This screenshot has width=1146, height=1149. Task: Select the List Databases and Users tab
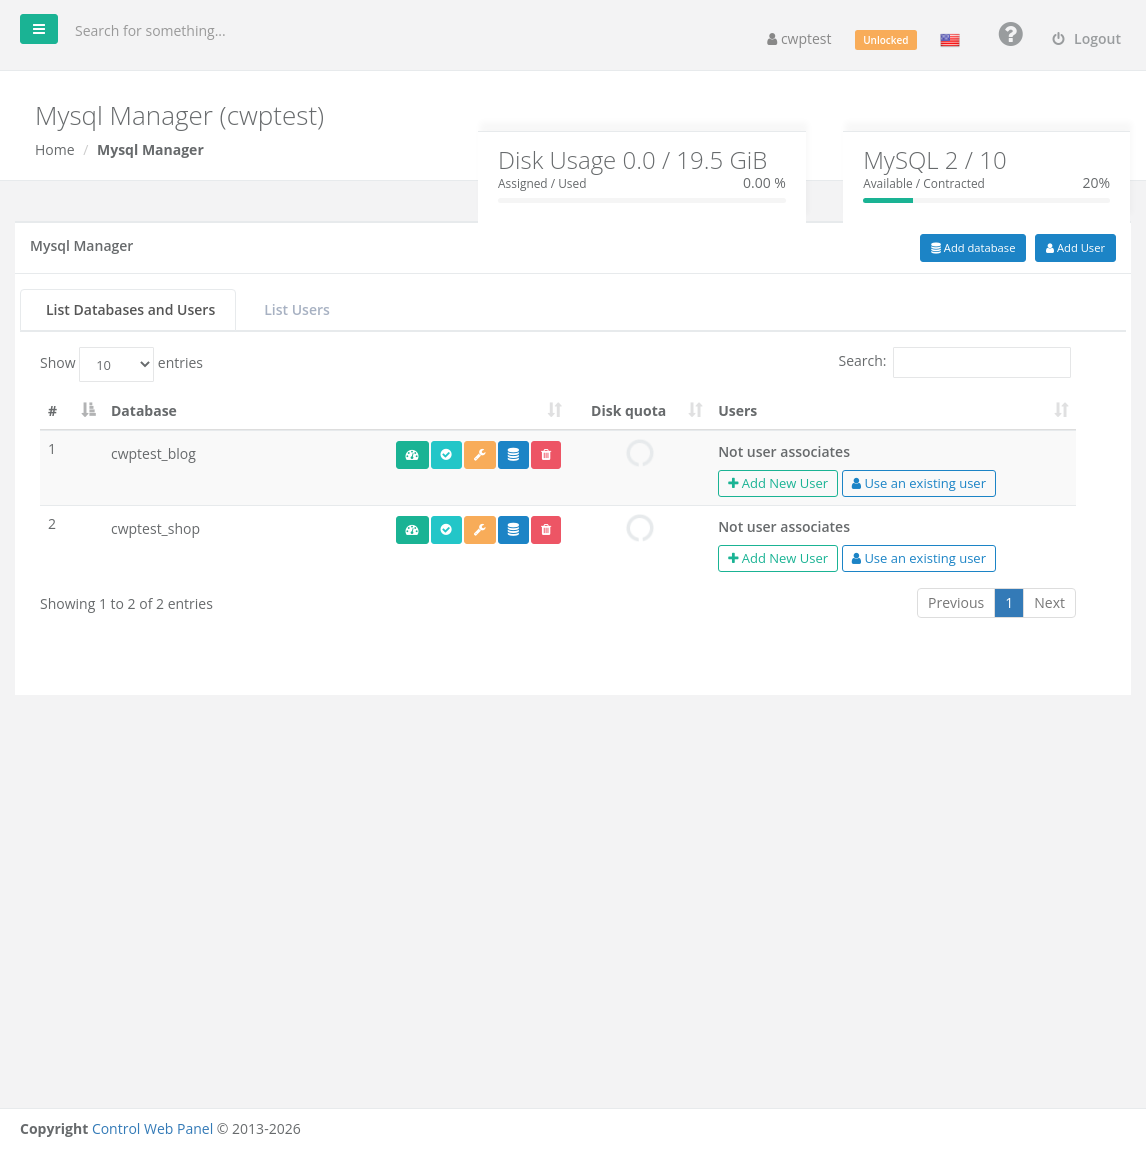[x=128, y=310]
